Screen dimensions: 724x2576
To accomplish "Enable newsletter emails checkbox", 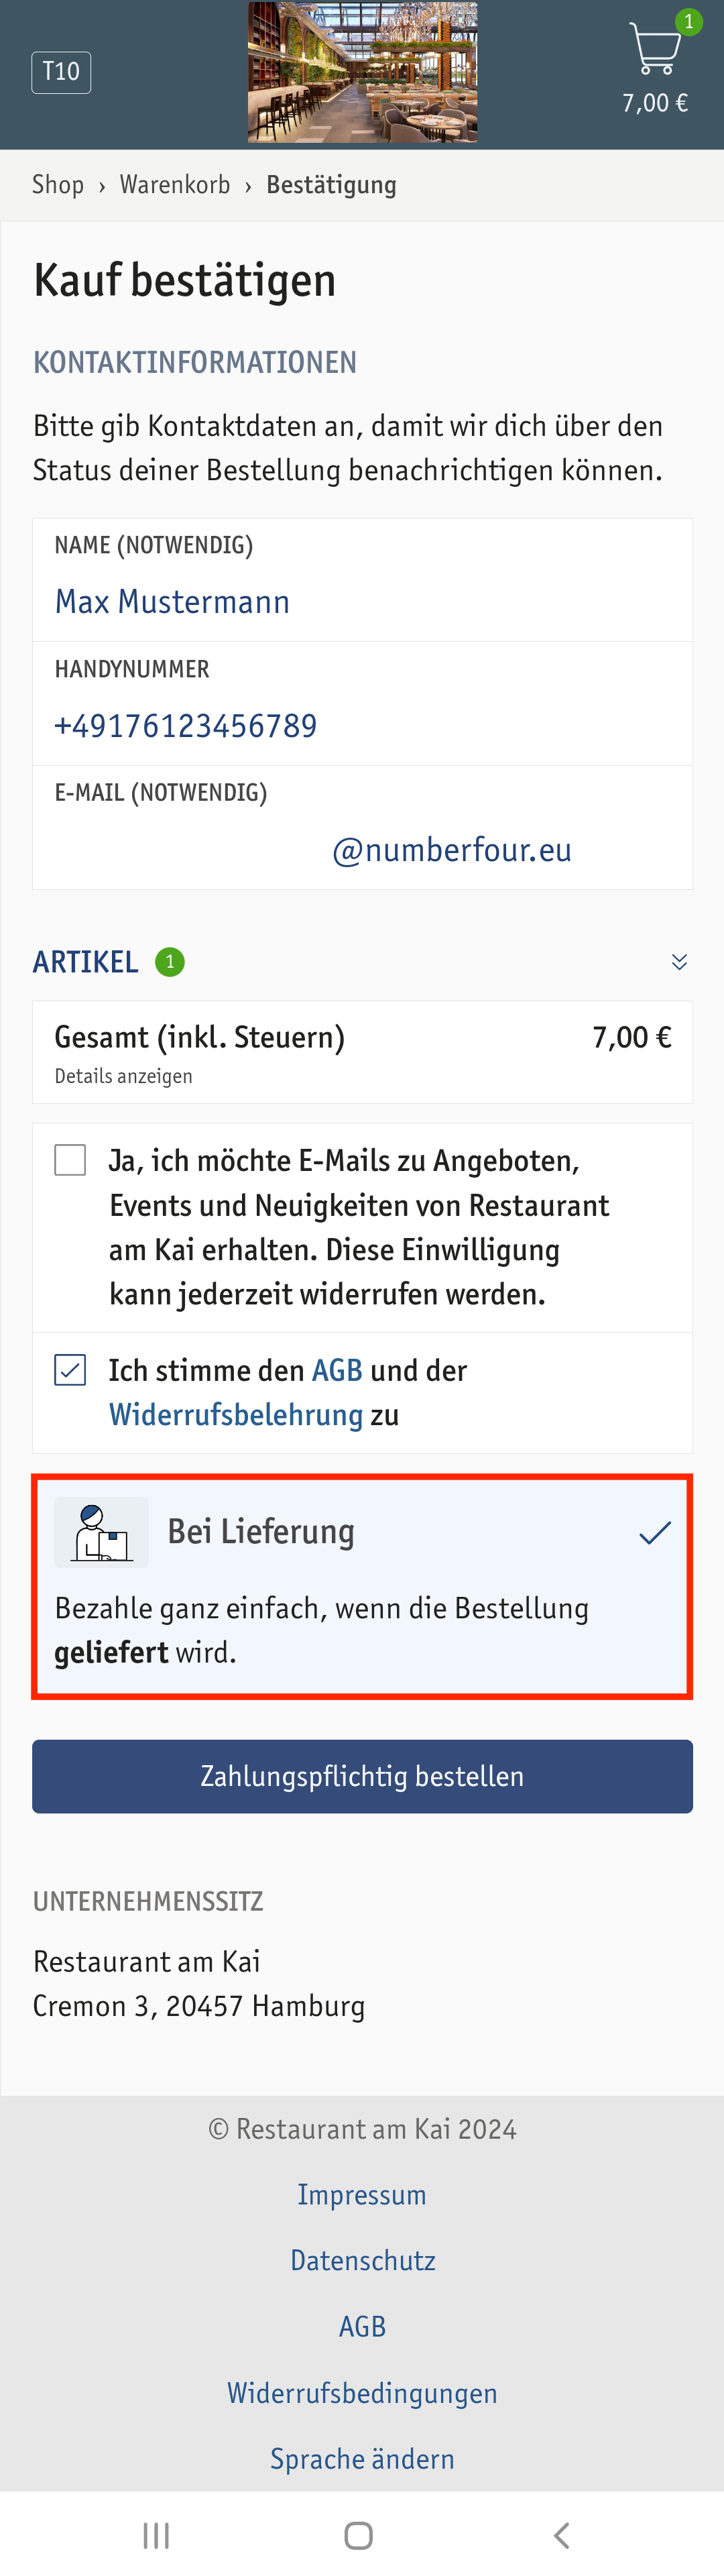I will [x=70, y=1160].
